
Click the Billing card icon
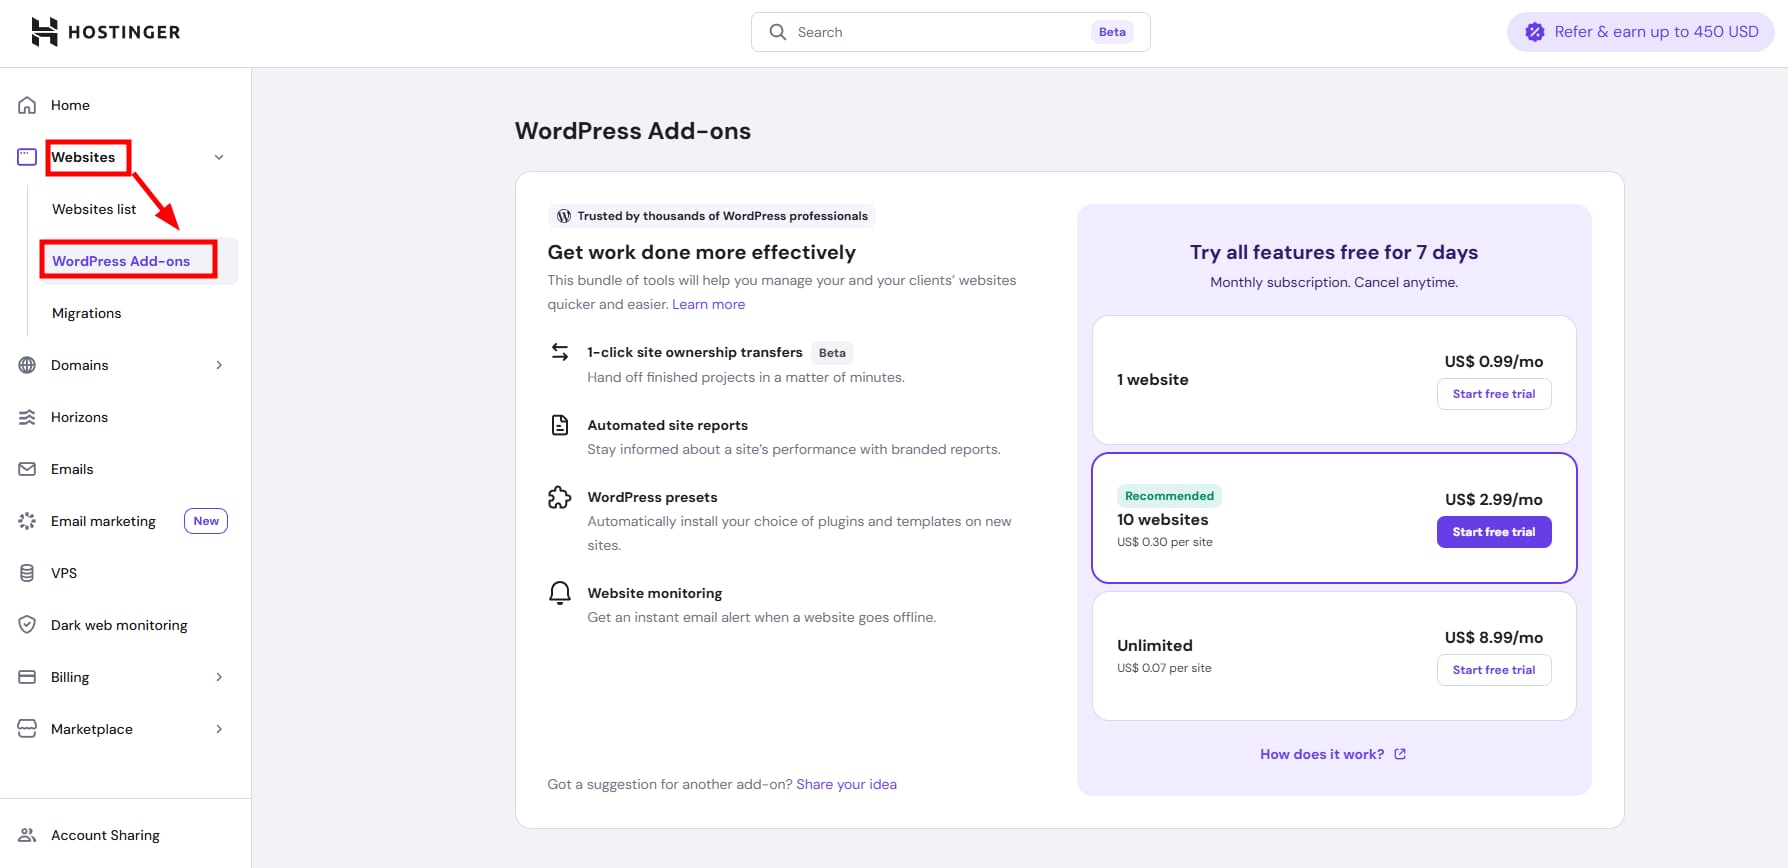(27, 677)
